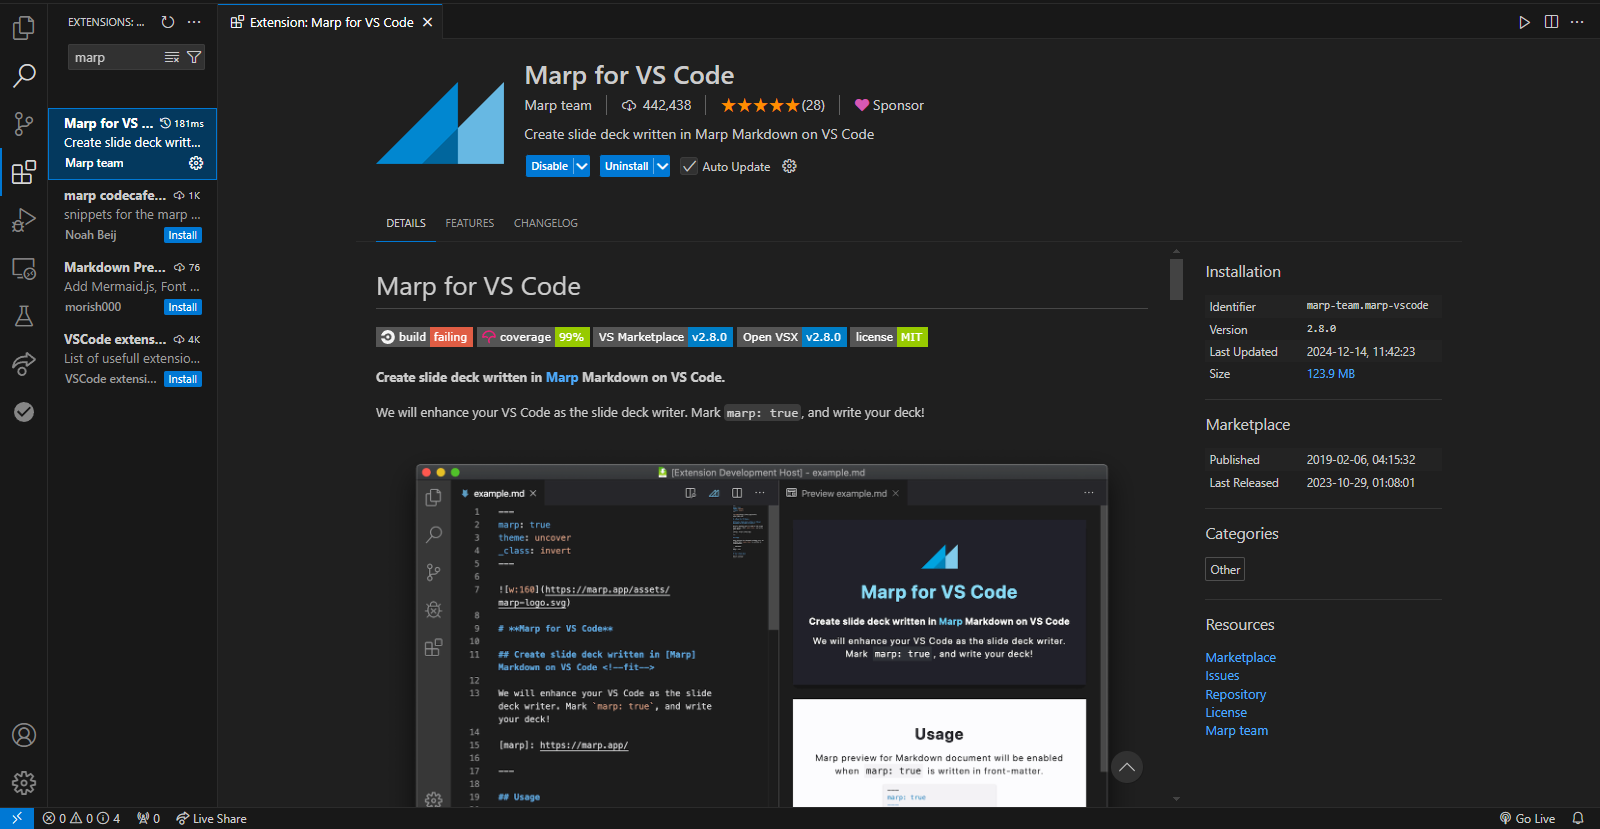
Task: Open notifications bell in status bar
Action: click(x=1578, y=818)
